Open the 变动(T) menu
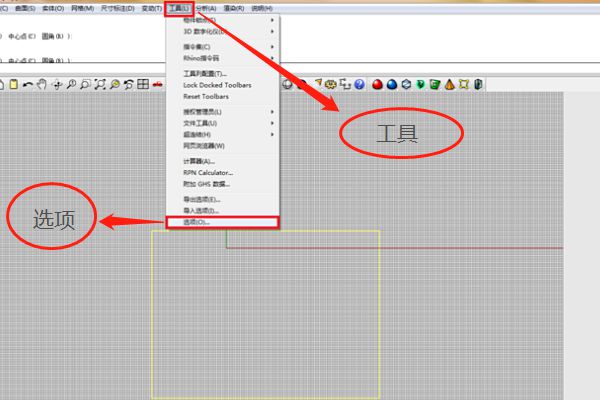This screenshot has width=600, height=400. pyautogui.click(x=152, y=8)
